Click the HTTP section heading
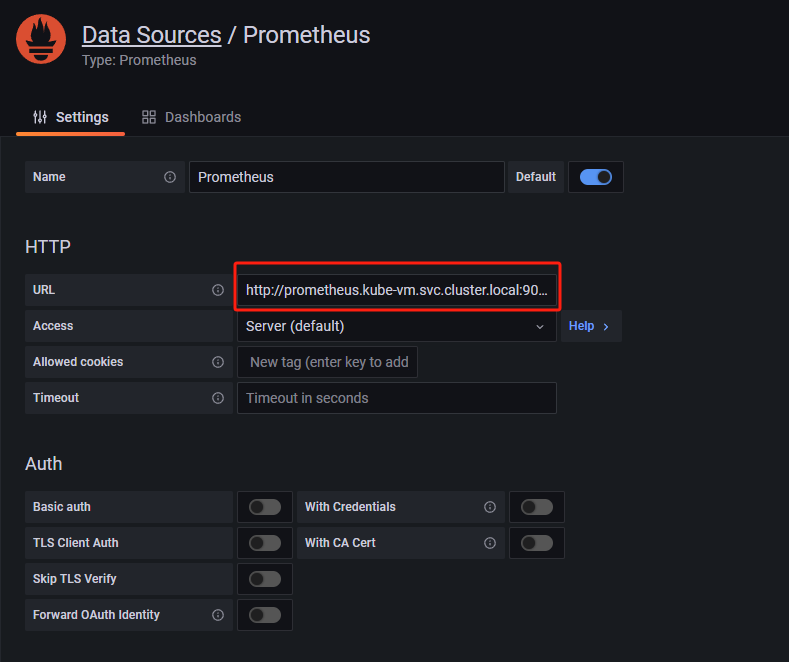The width and height of the screenshot is (789, 662). coord(48,247)
